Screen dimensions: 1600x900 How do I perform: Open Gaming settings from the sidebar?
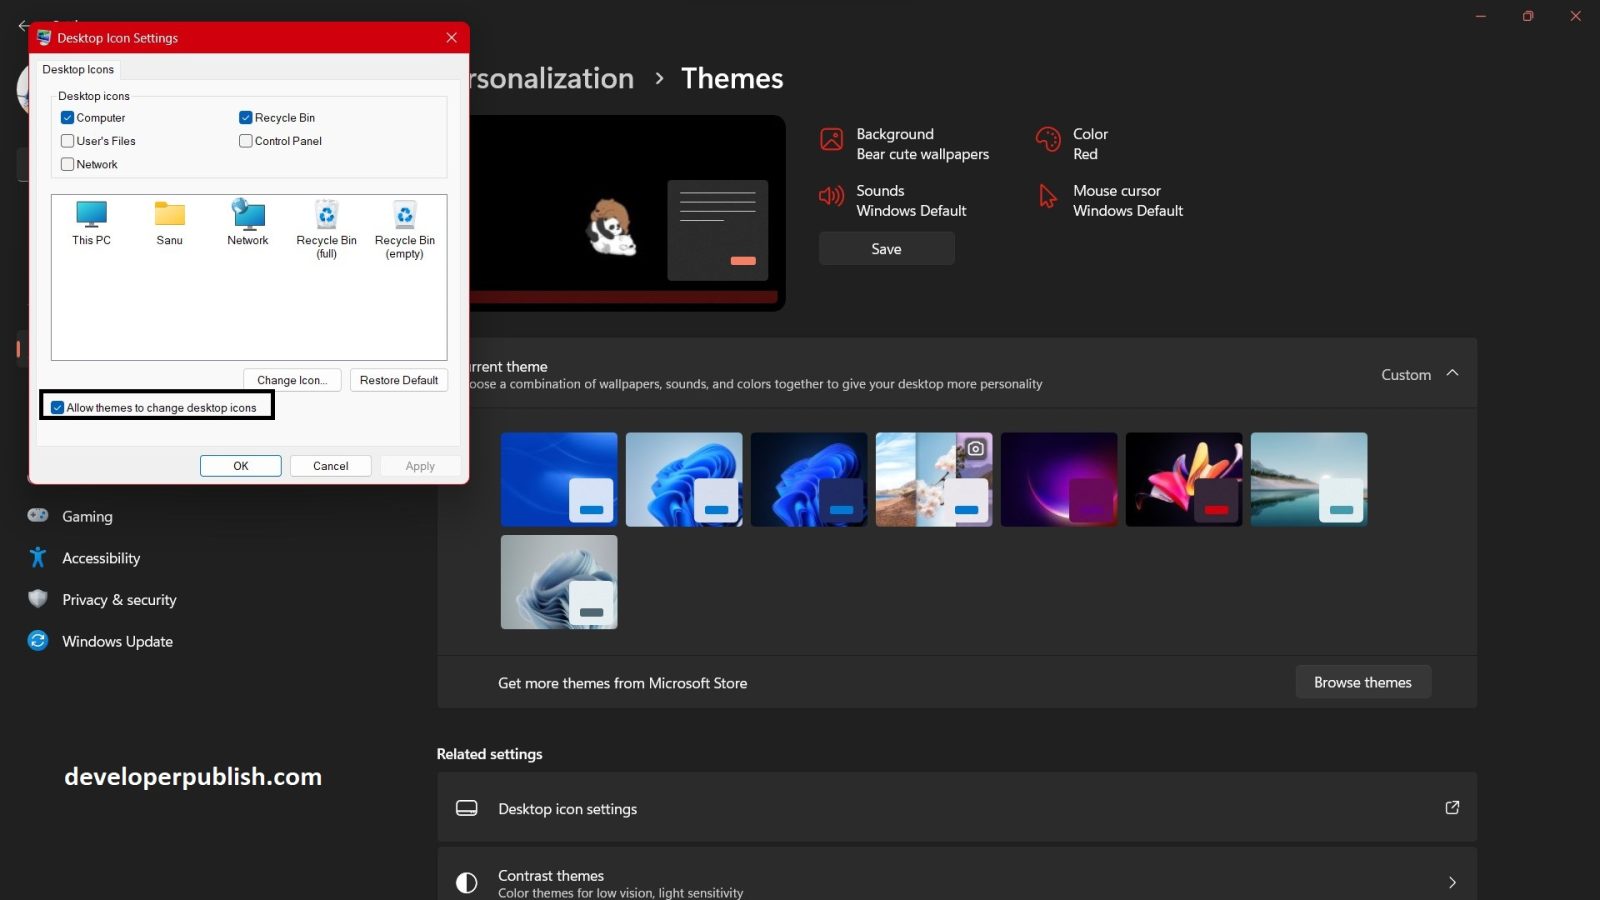coord(88,516)
